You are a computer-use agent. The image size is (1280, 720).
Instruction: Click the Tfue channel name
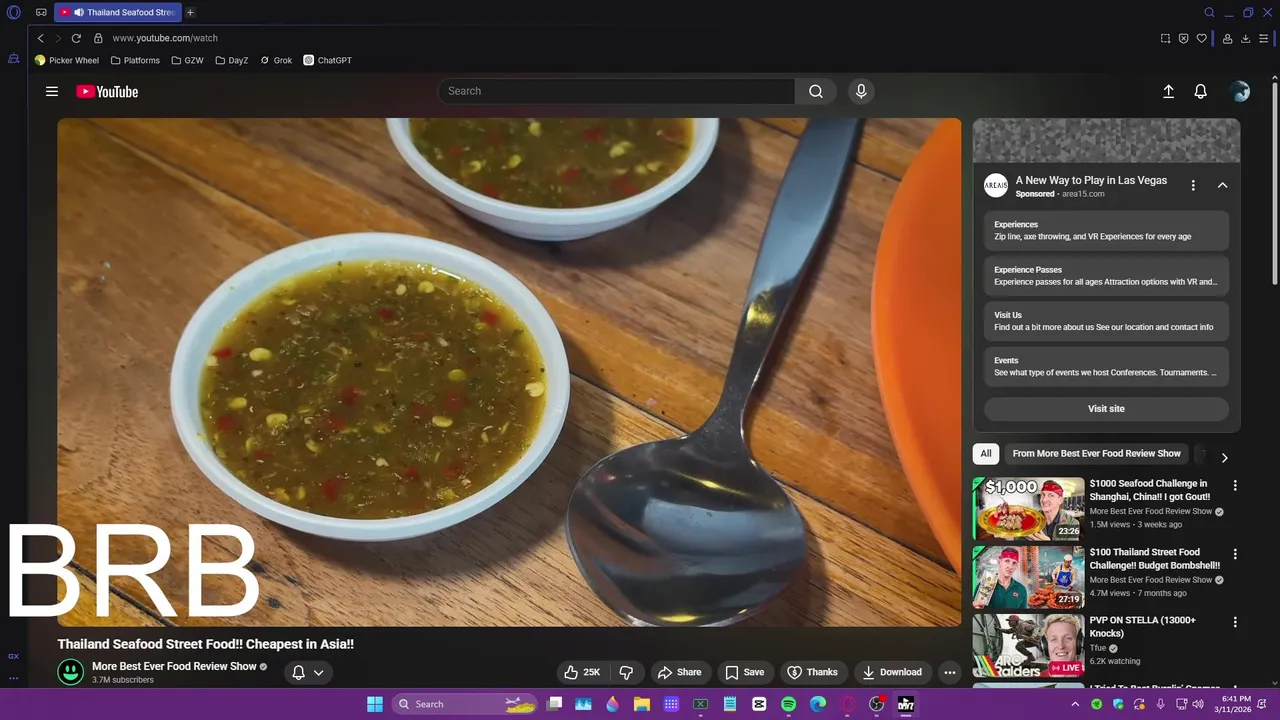(1097, 648)
